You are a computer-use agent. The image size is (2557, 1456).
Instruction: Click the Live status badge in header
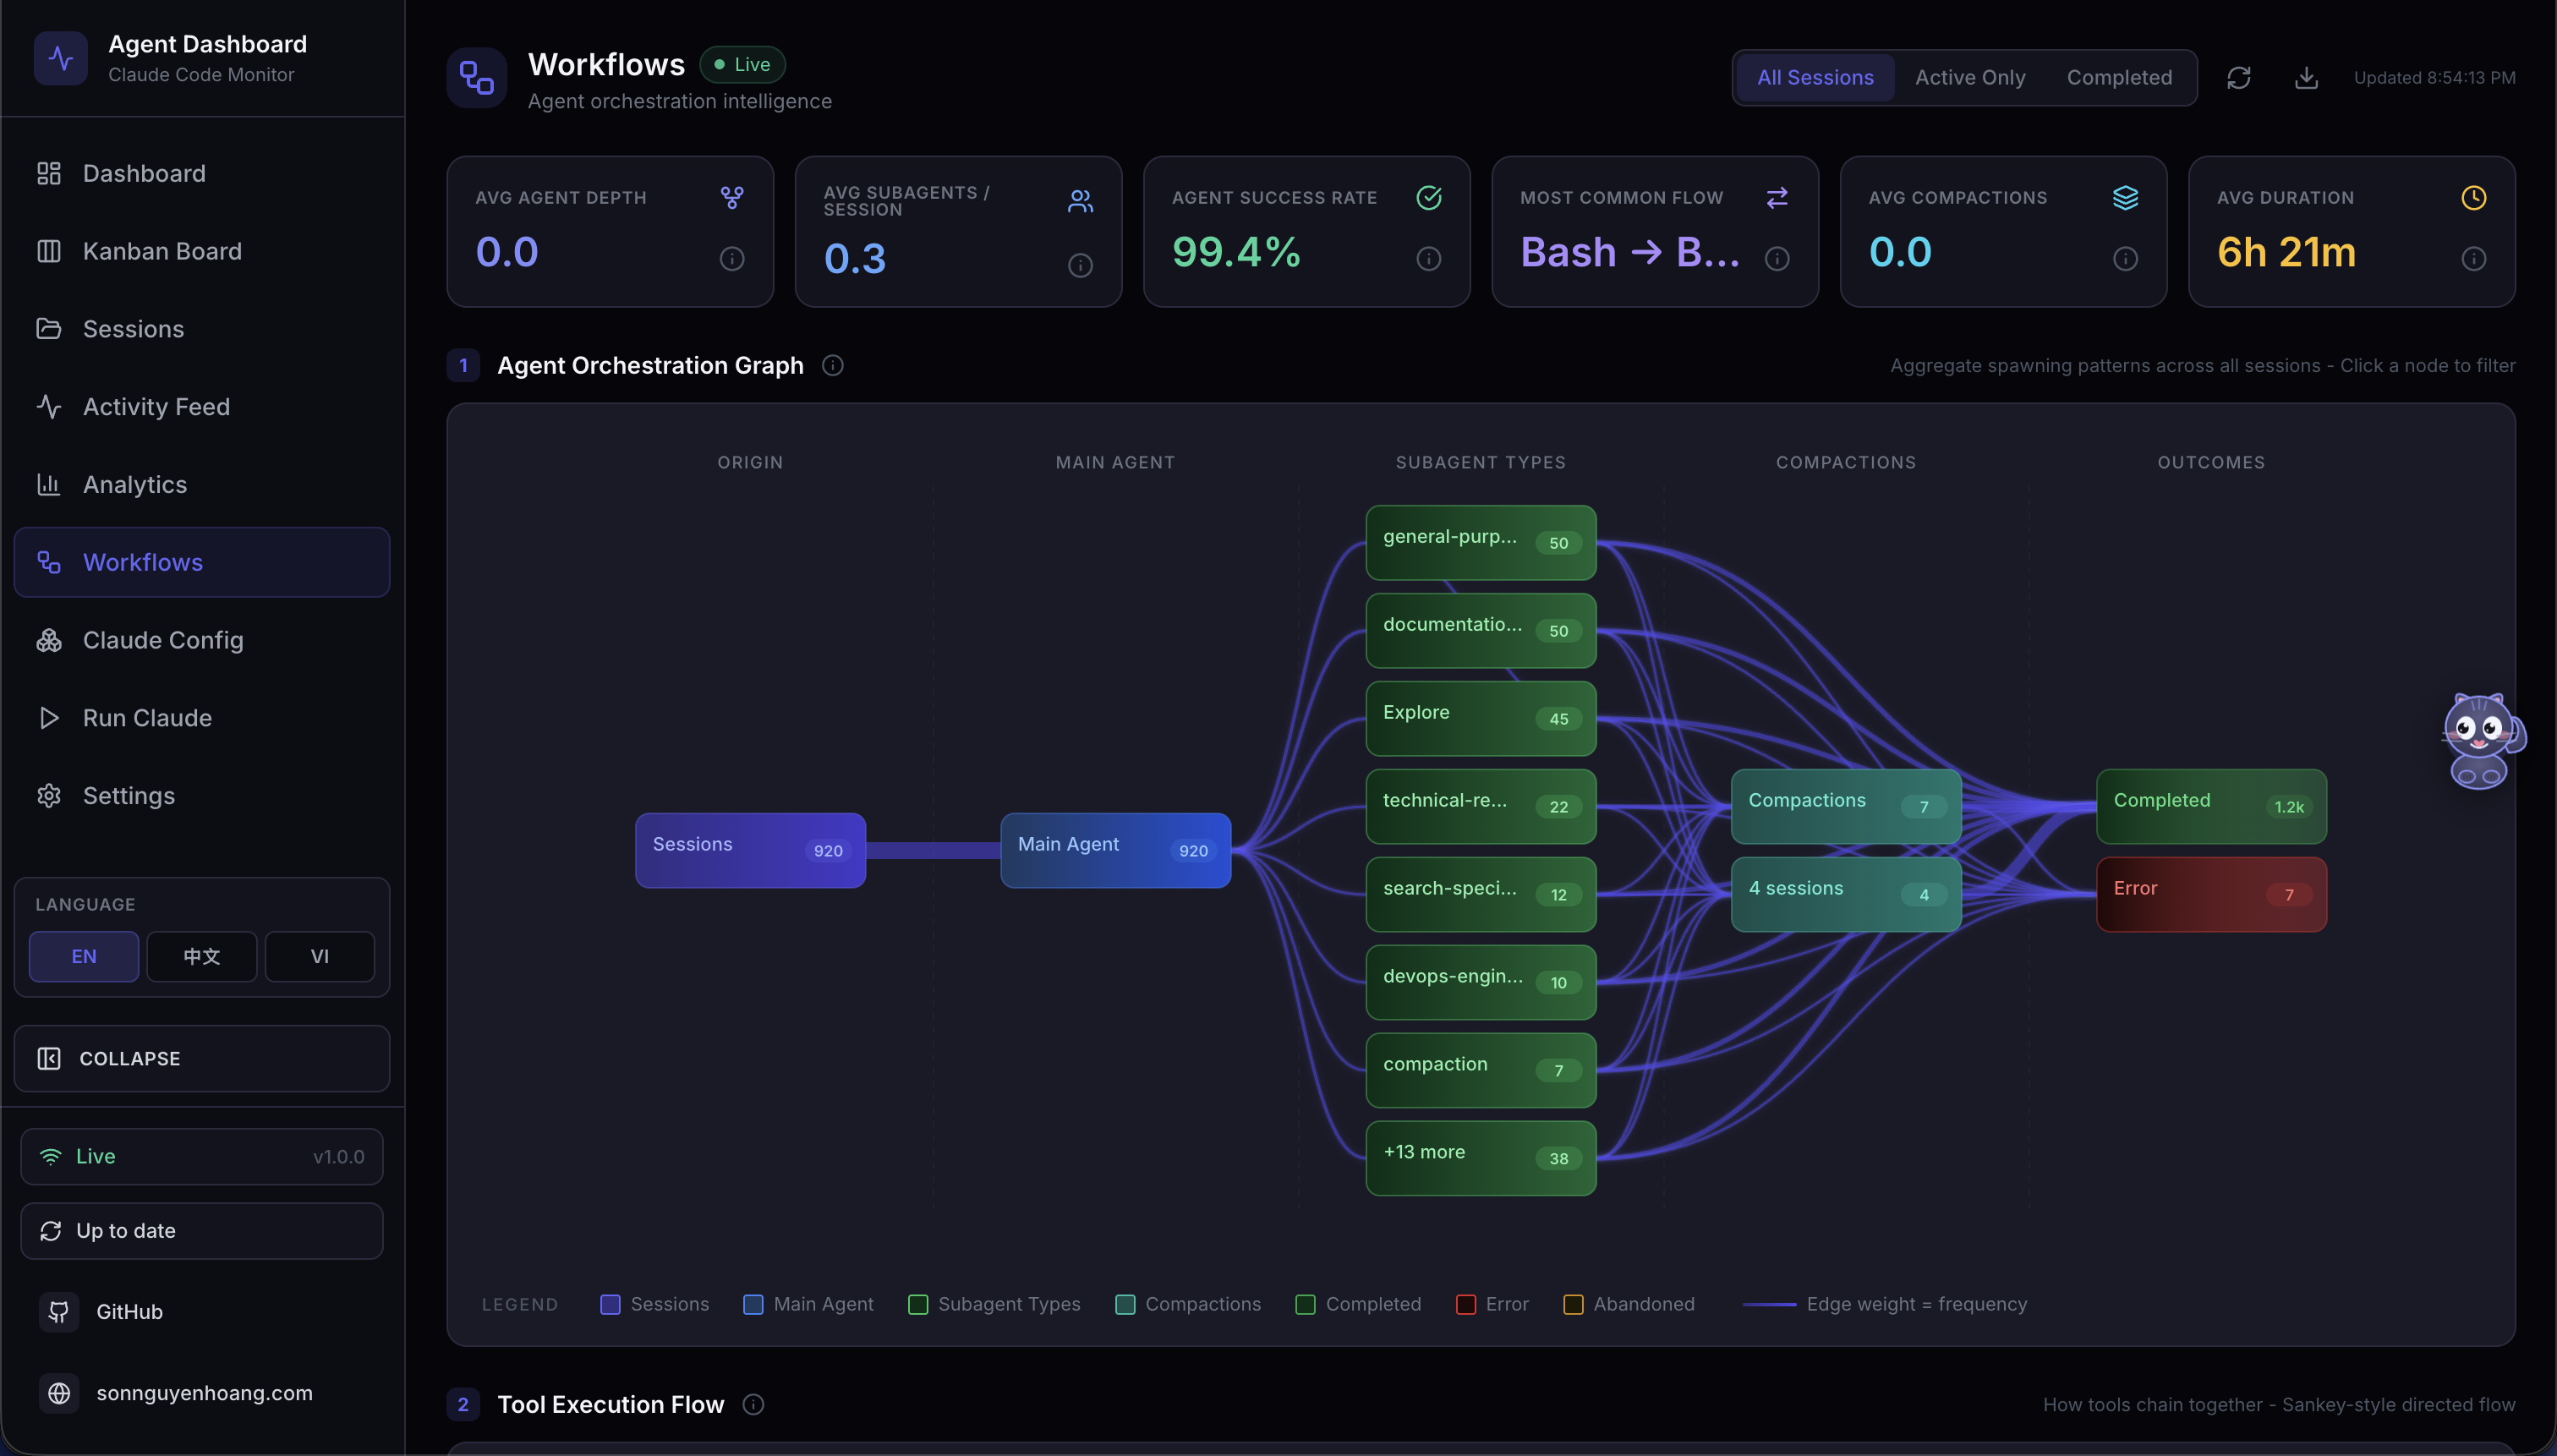(743, 65)
